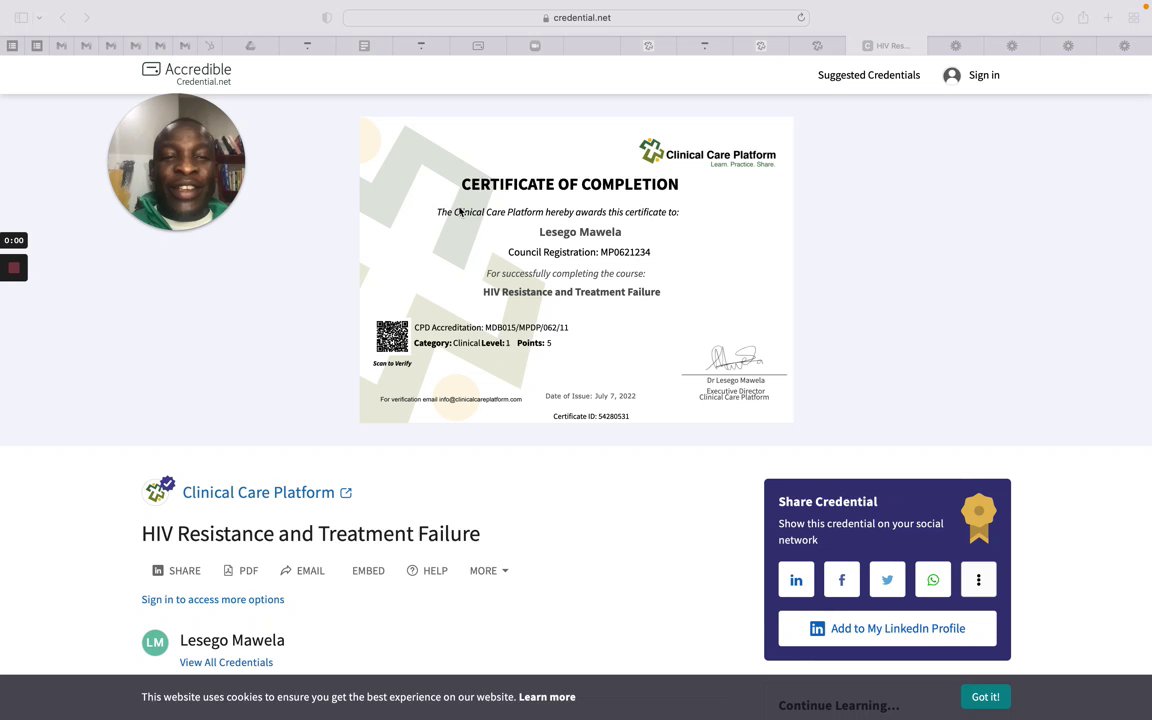Switch to the Google Drive browser tab
The height and width of the screenshot is (720, 1152).
[250, 46]
